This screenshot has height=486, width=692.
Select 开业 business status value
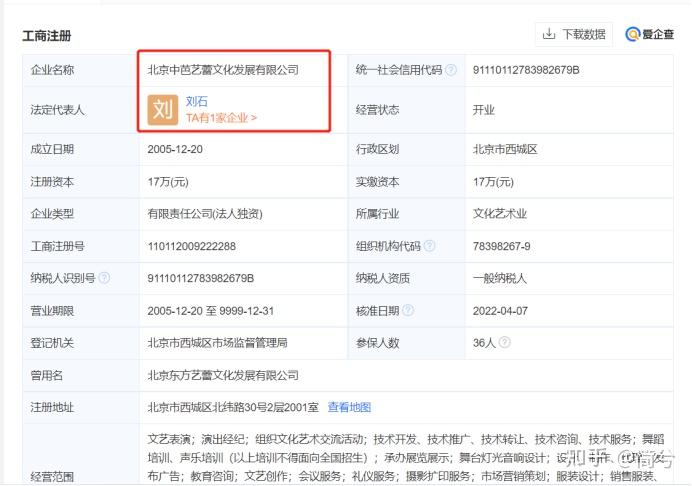[483, 110]
